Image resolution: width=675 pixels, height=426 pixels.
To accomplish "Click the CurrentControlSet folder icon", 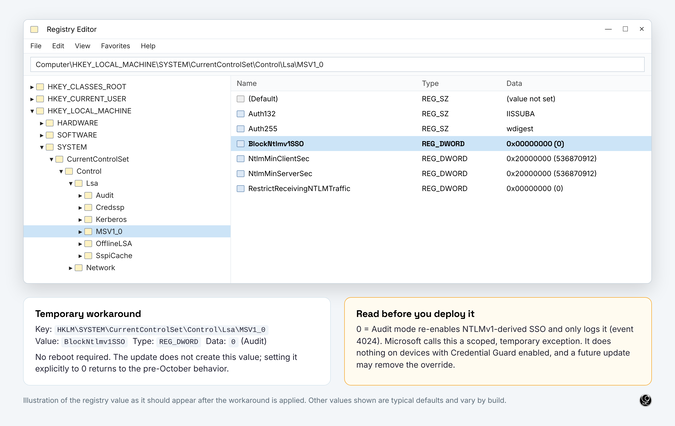I will [x=59, y=159].
